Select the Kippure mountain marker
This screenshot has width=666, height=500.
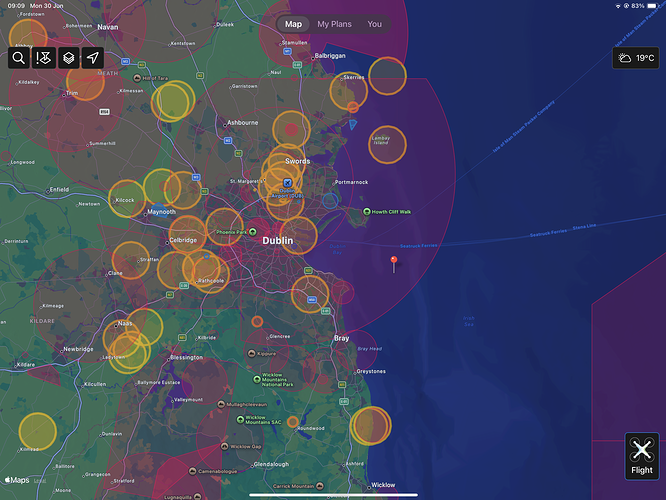tap(251, 353)
